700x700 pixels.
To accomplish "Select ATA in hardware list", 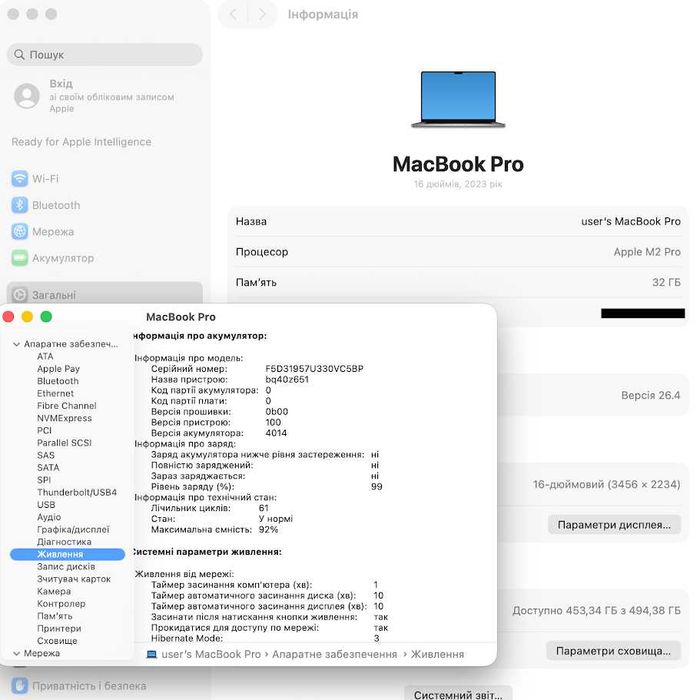I will [x=45, y=356].
